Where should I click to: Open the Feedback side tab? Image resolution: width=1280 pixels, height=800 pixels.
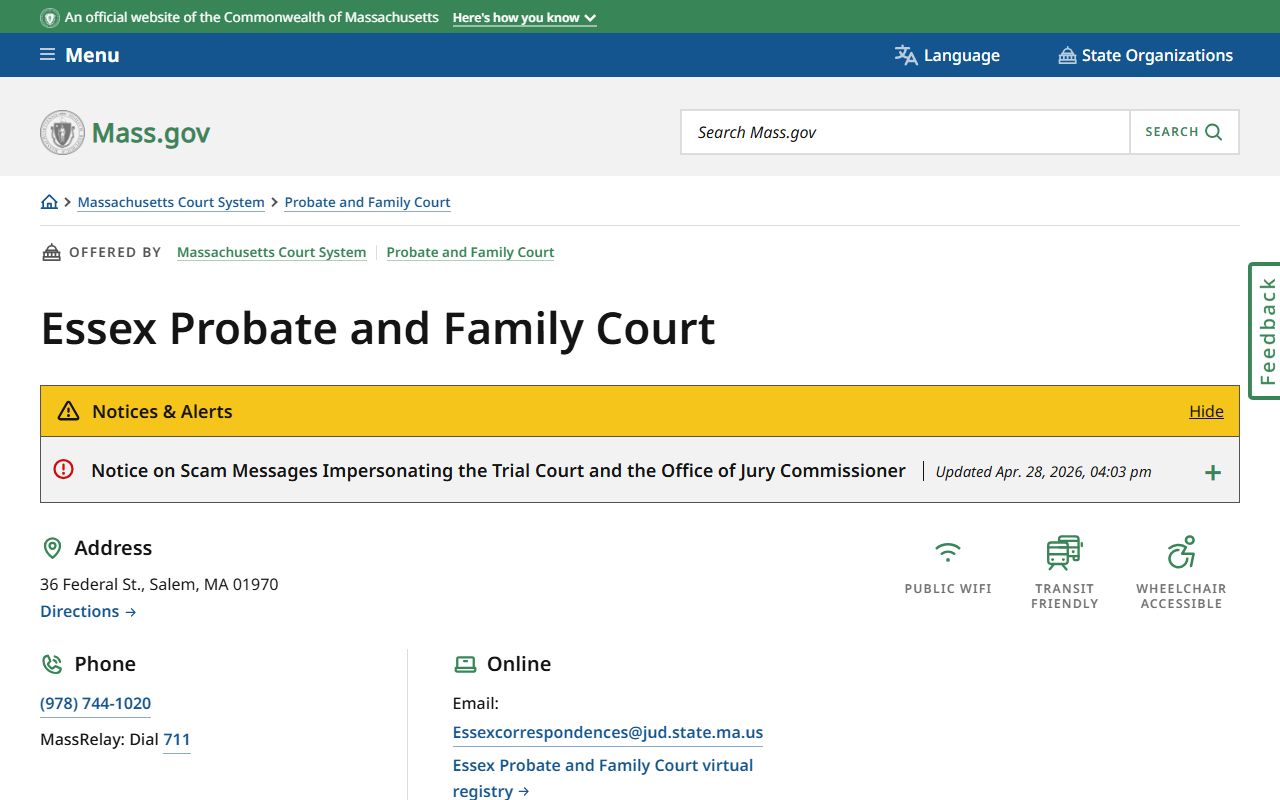[1265, 331]
